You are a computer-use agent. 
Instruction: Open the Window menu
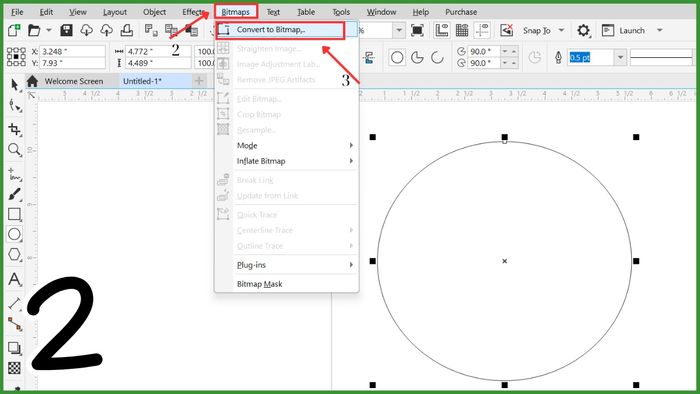381,12
